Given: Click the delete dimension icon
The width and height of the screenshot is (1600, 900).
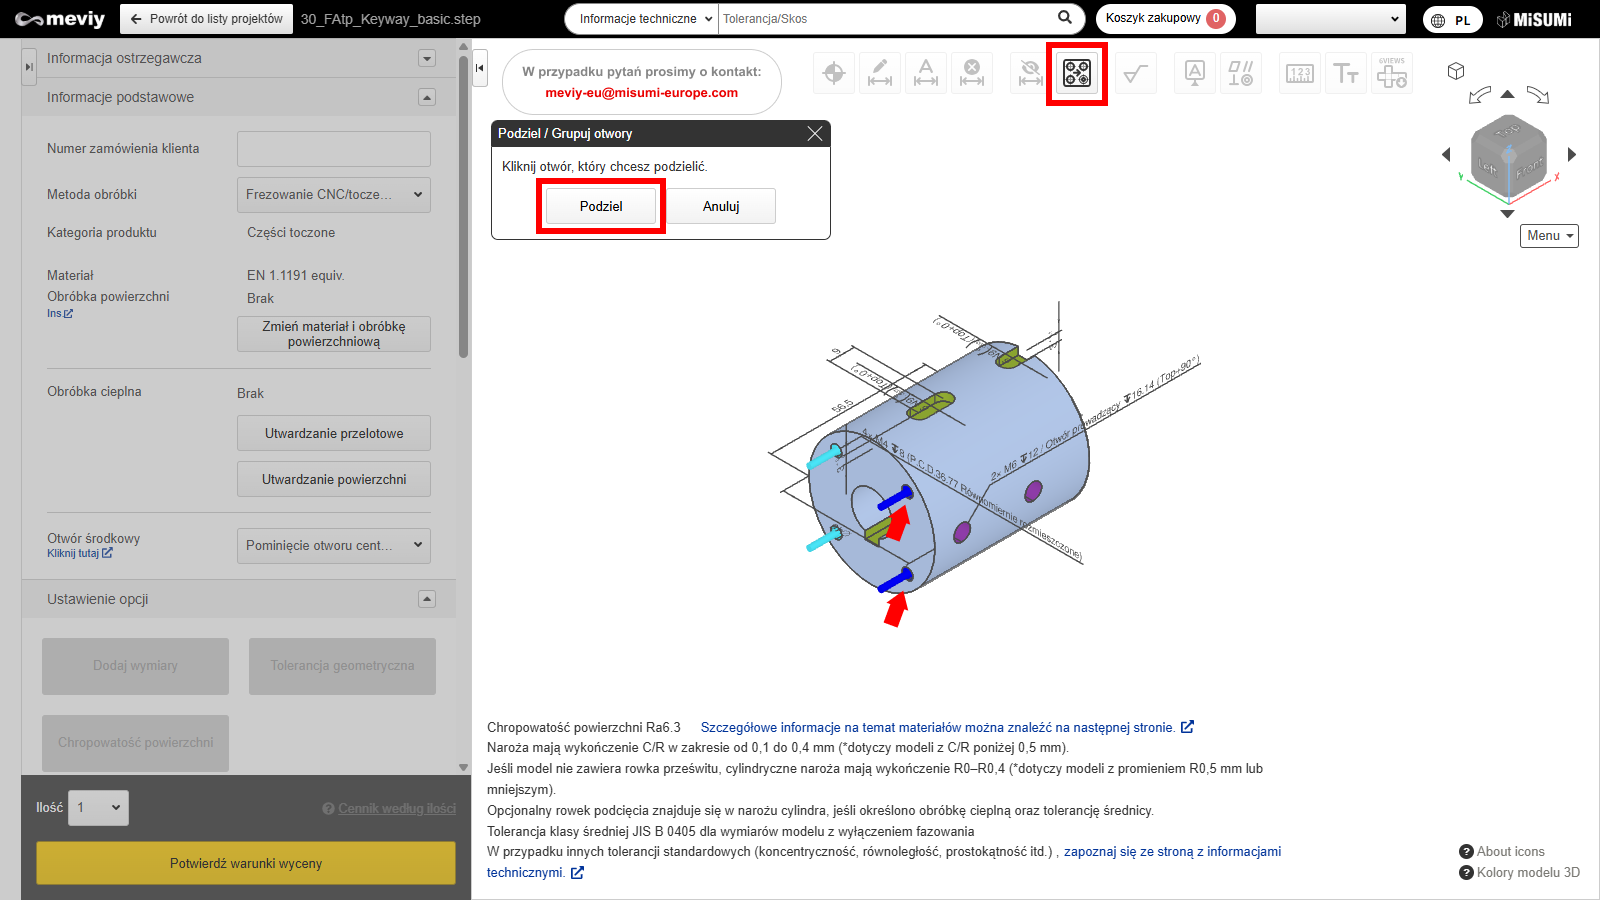Looking at the screenshot, I should point(971,73).
